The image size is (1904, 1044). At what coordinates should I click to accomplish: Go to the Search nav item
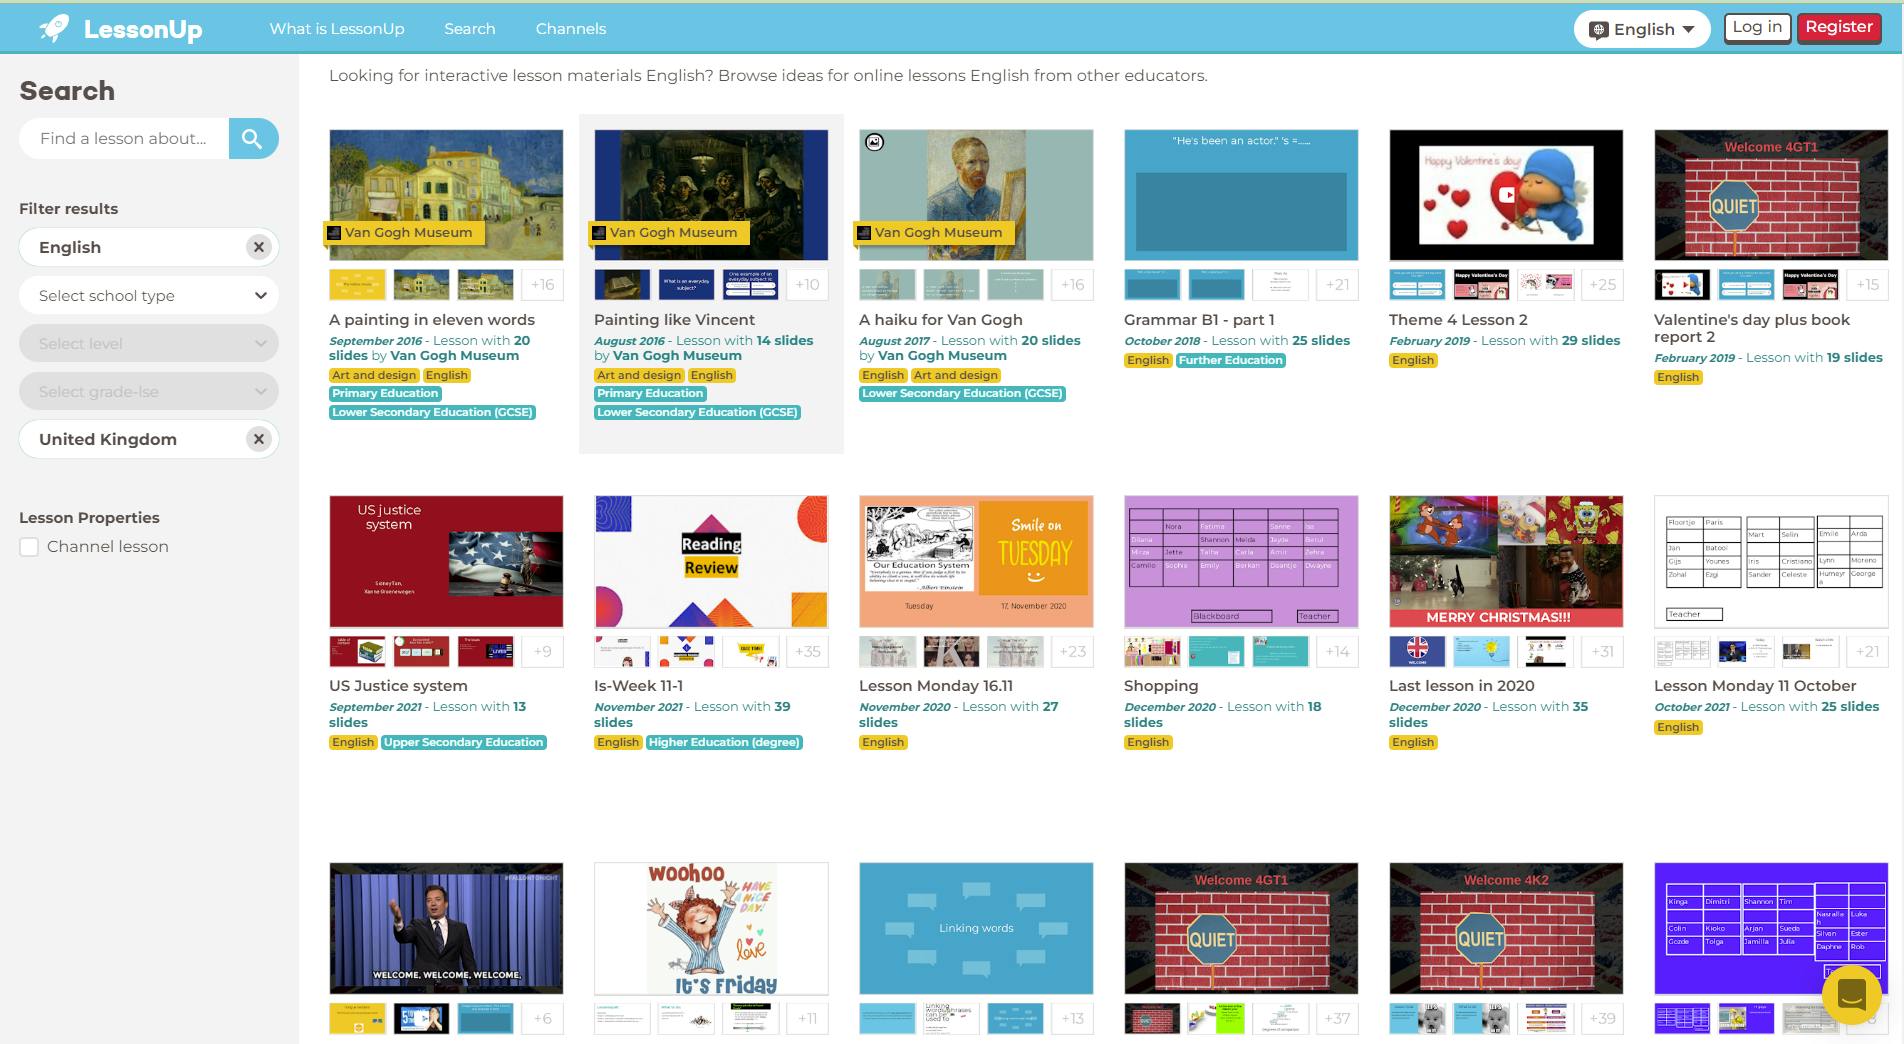(470, 29)
